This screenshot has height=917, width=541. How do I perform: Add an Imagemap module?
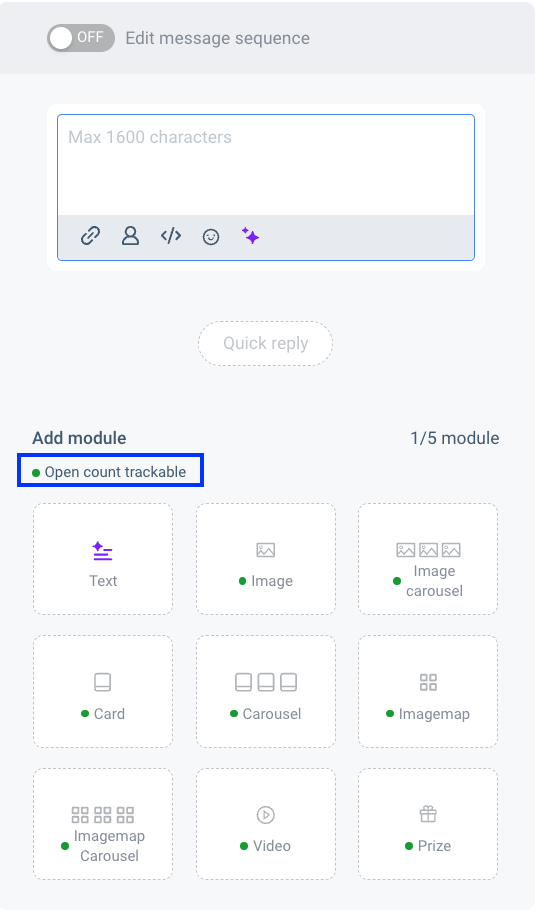click(428, 691)
